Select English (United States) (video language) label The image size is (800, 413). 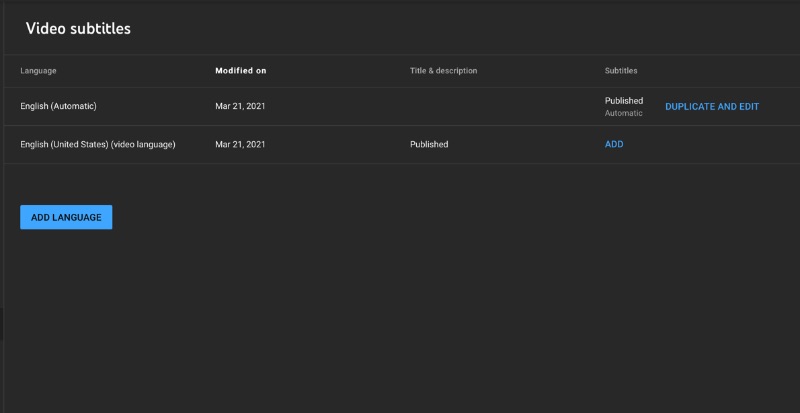pos(97,144)
